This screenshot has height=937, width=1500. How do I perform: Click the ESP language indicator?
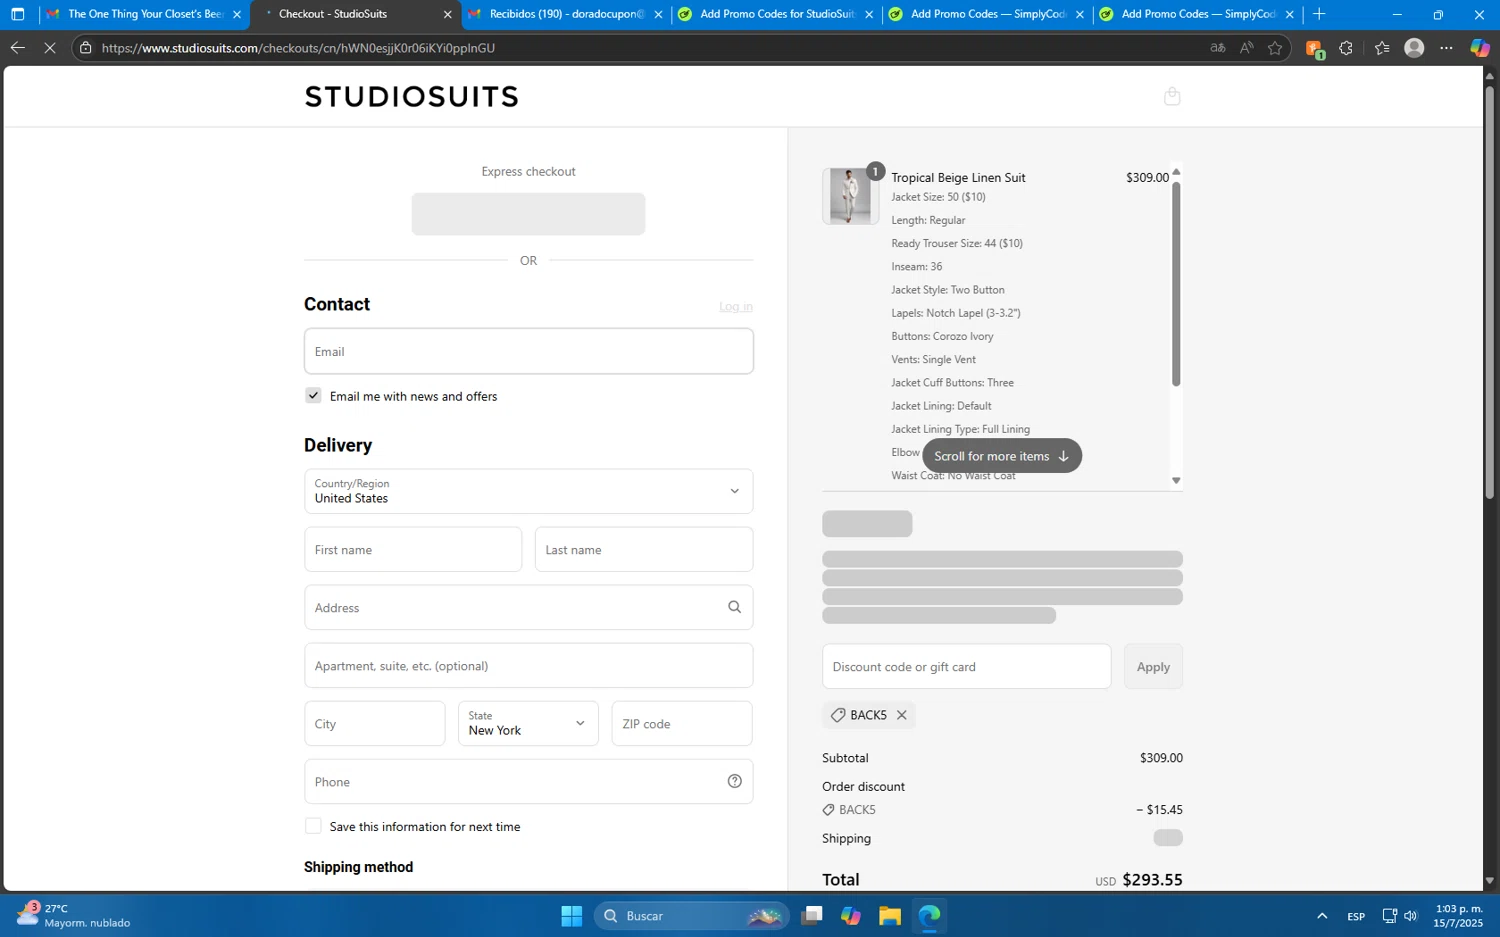point(1356,916)
